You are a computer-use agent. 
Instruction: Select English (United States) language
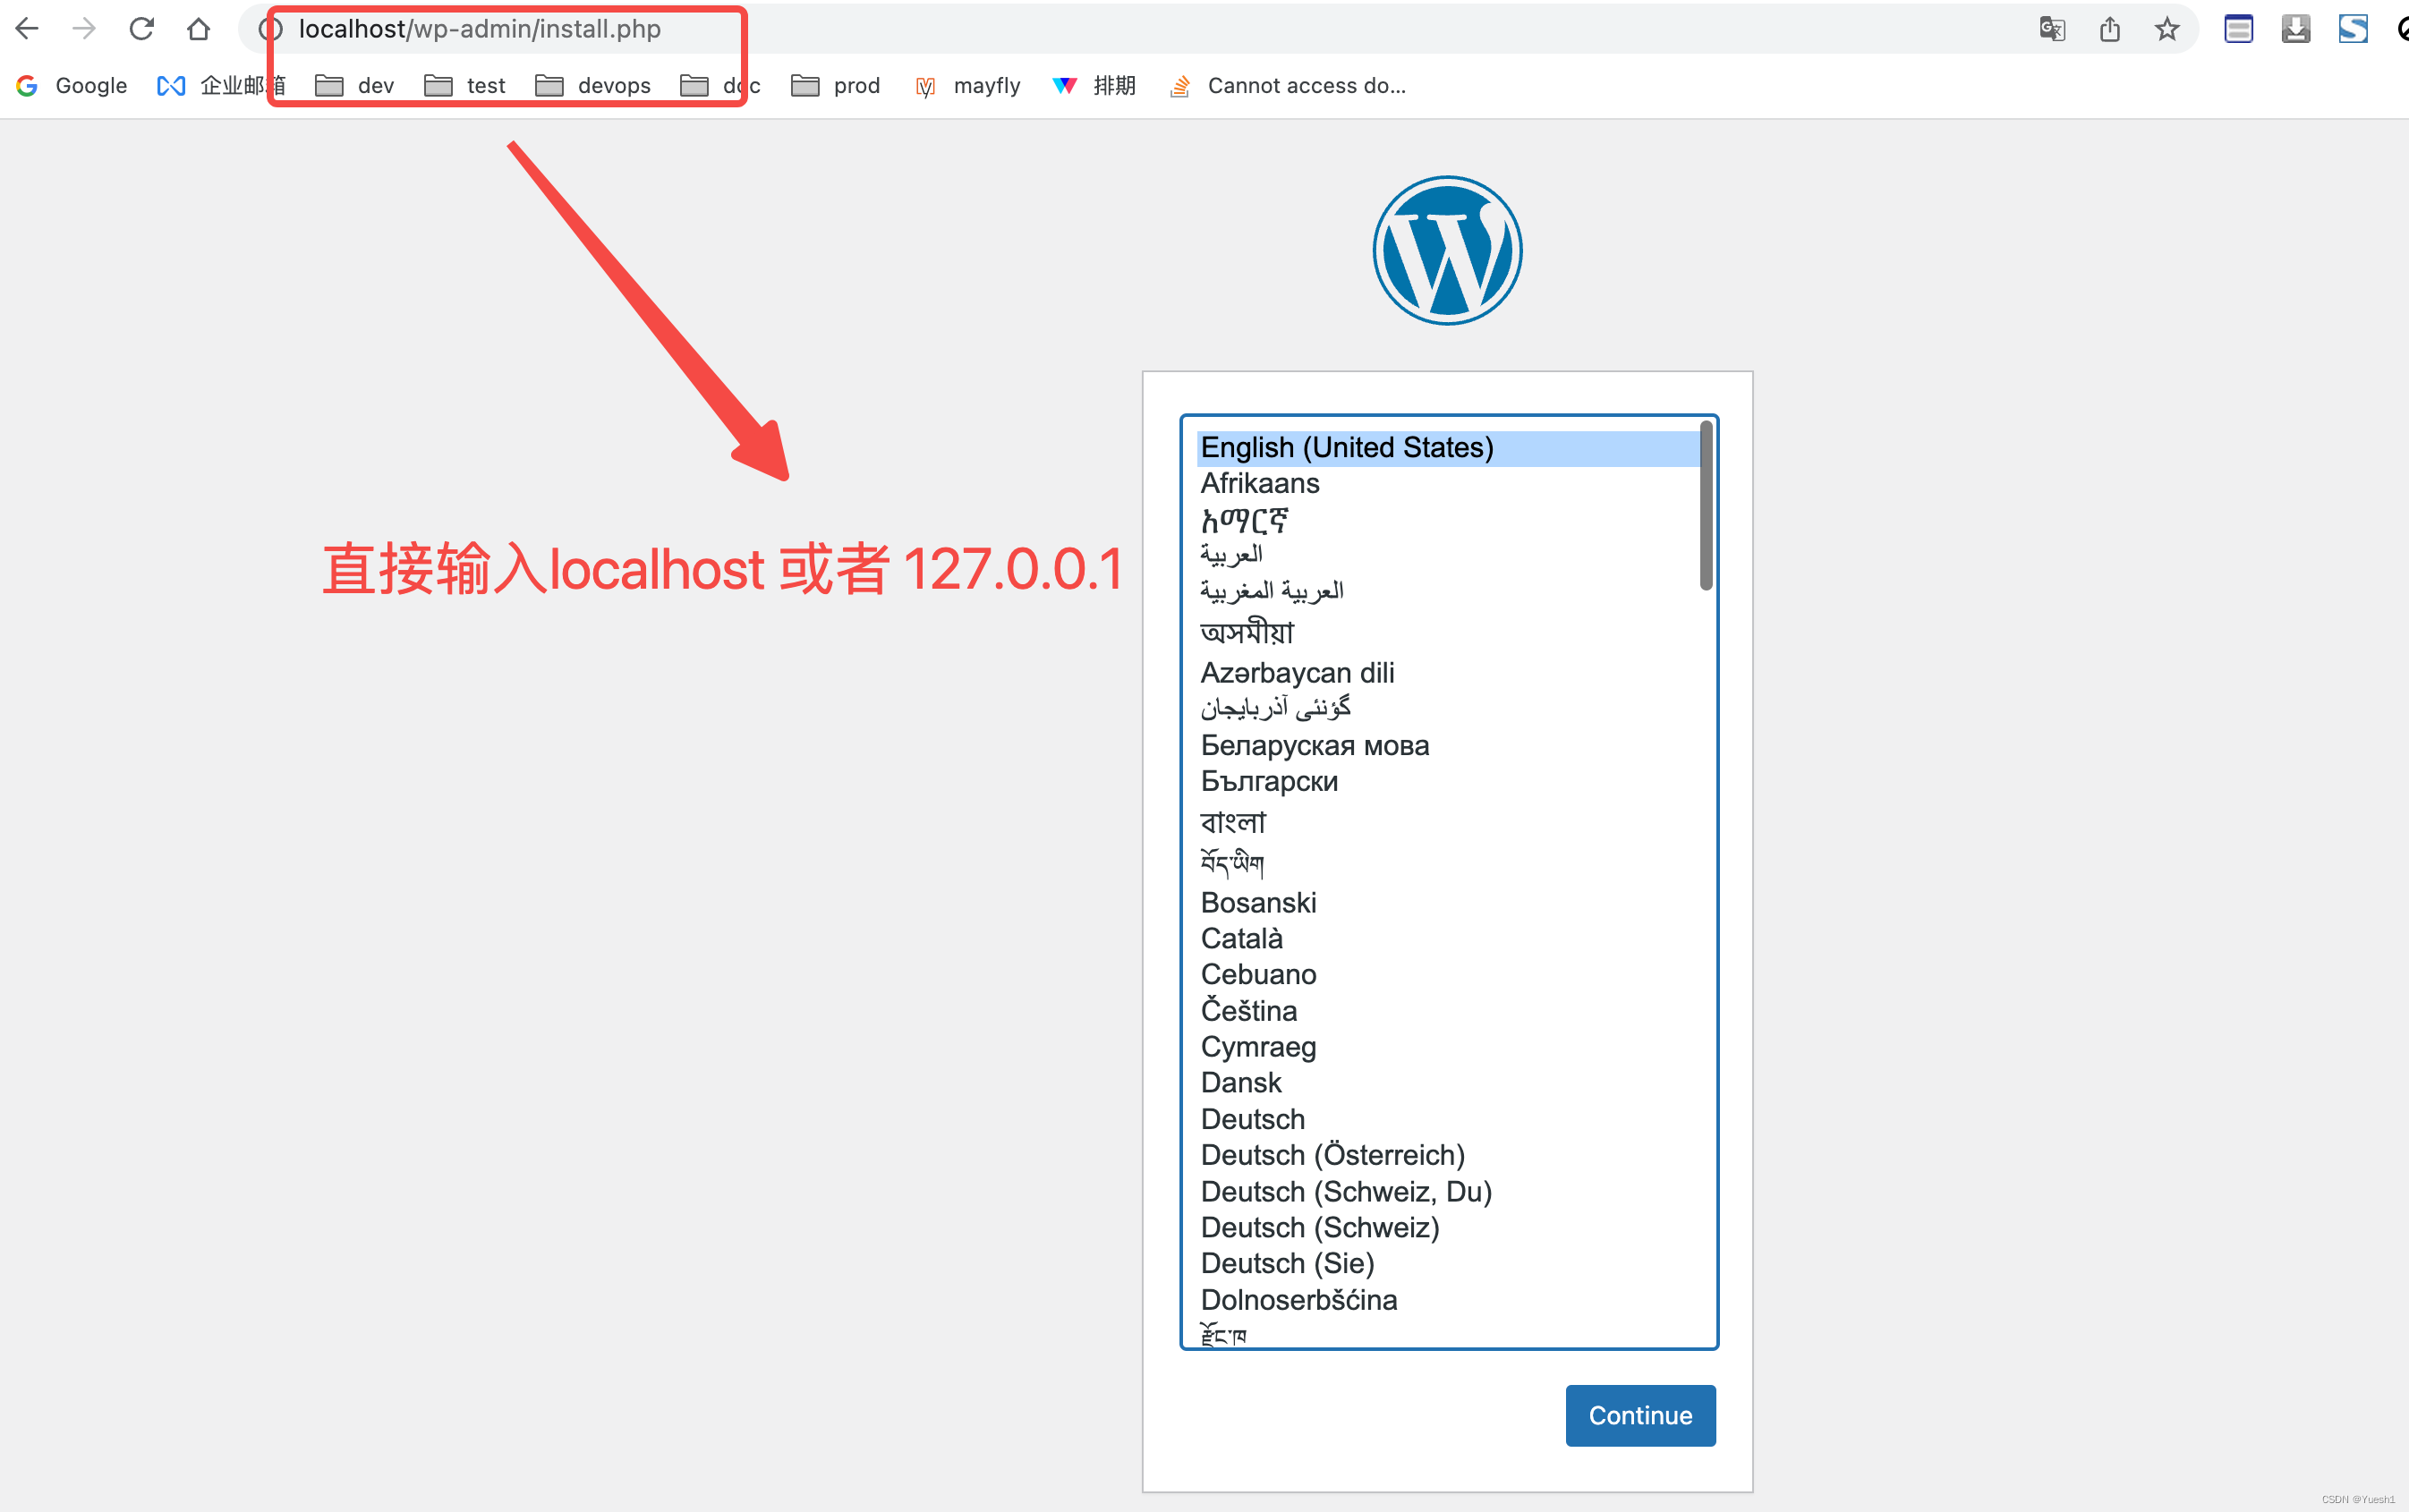[x=1448, y=447]
